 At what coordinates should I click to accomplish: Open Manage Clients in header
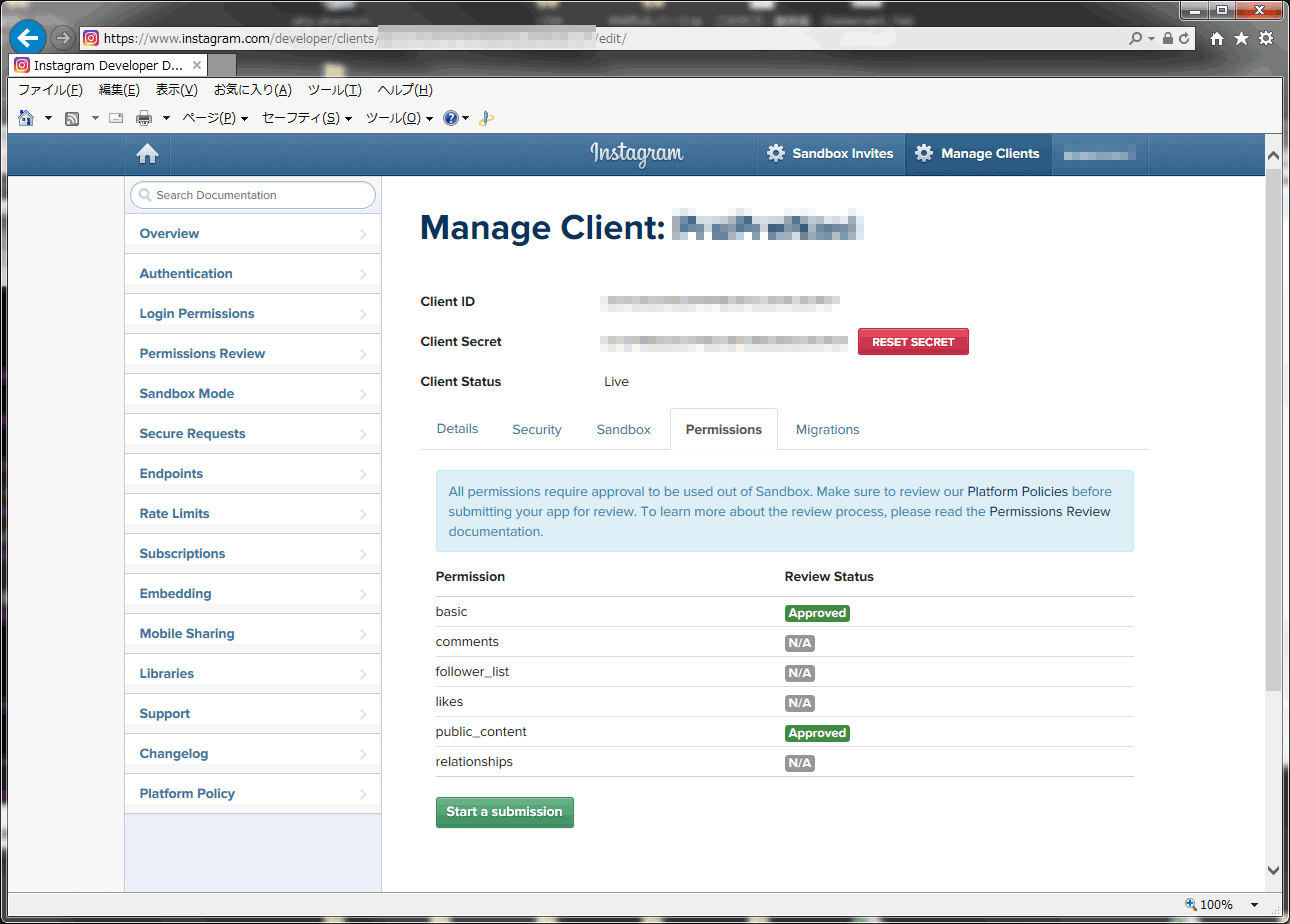point(978,154)
